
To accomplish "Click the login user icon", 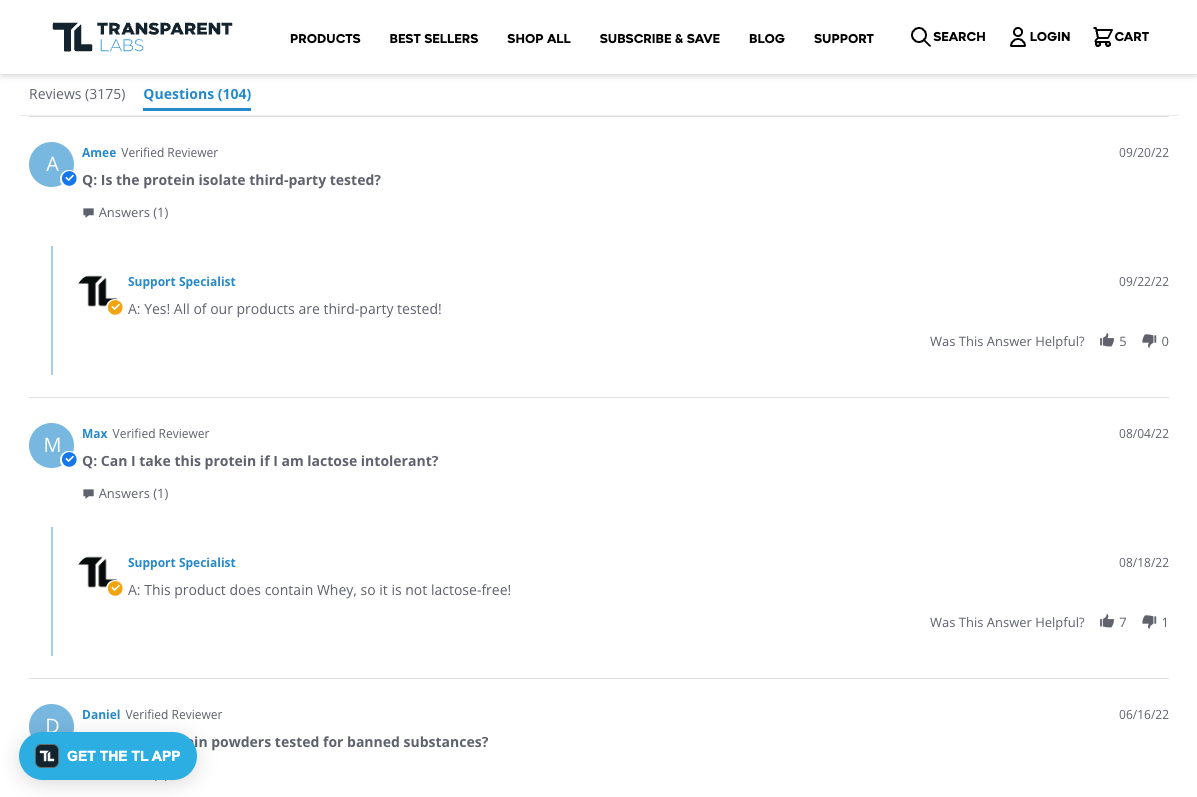I will click(1018, 37).
